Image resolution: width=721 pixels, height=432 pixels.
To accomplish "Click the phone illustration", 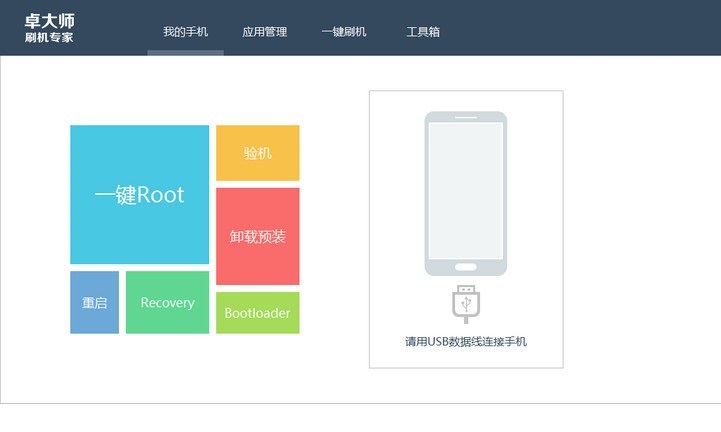I will pos(466,194).
